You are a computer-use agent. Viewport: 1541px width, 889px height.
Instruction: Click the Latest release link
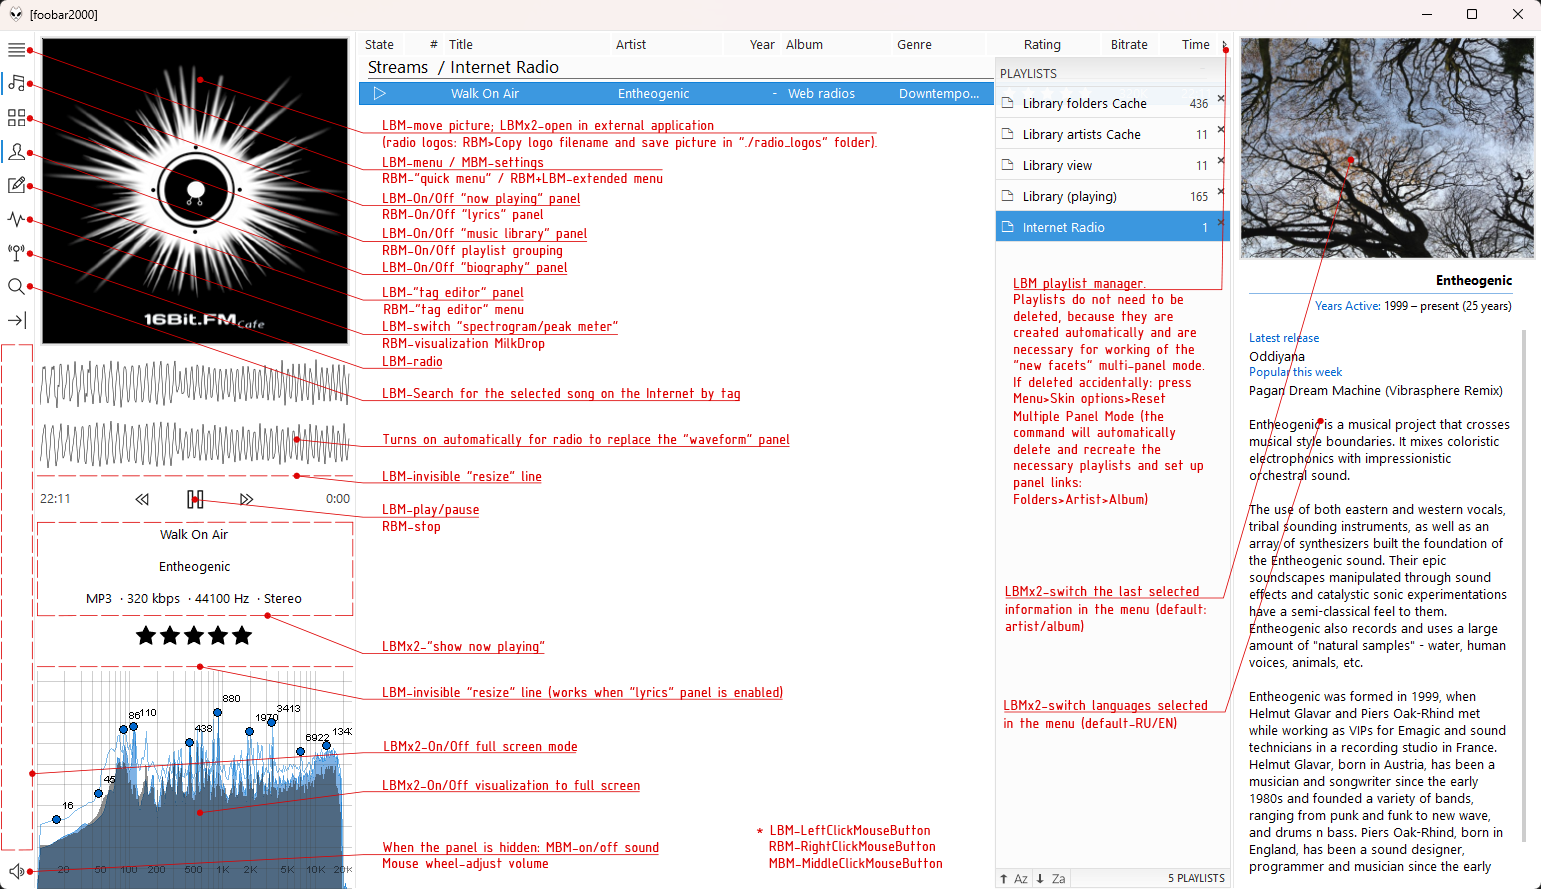[x=1283, y=338]
